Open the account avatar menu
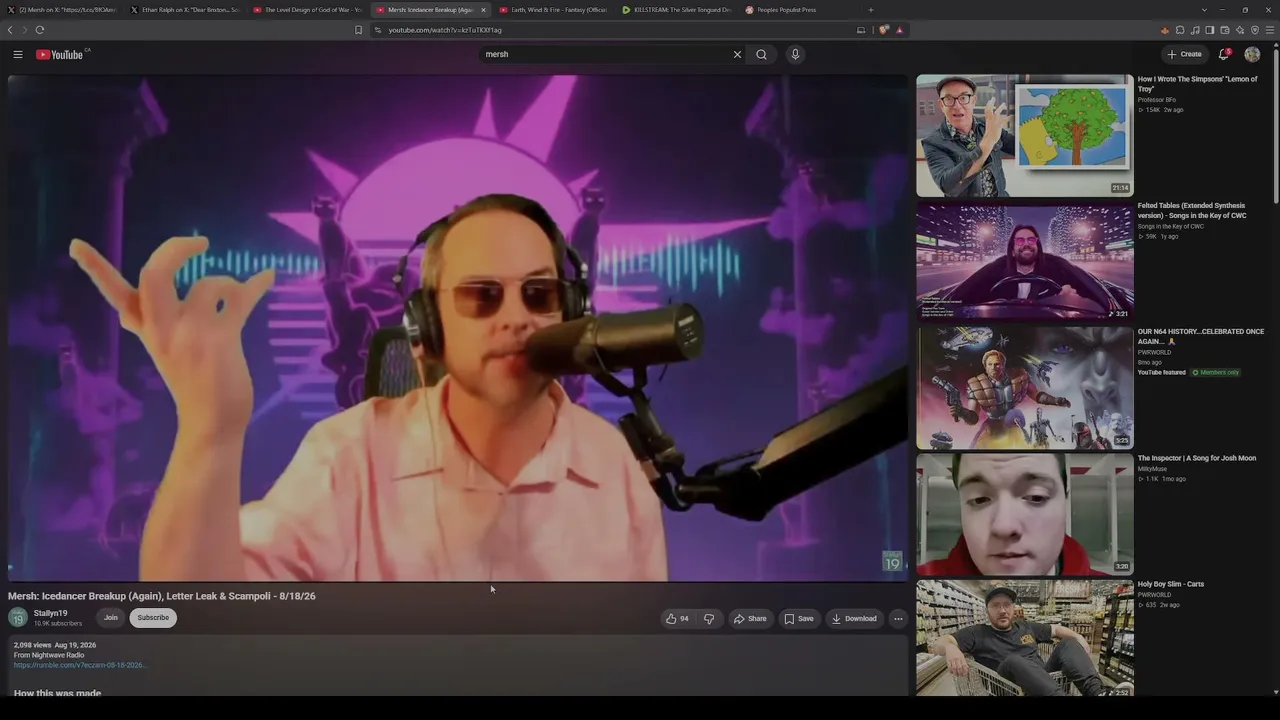 pyautogui.click(x=1252, y=54)
